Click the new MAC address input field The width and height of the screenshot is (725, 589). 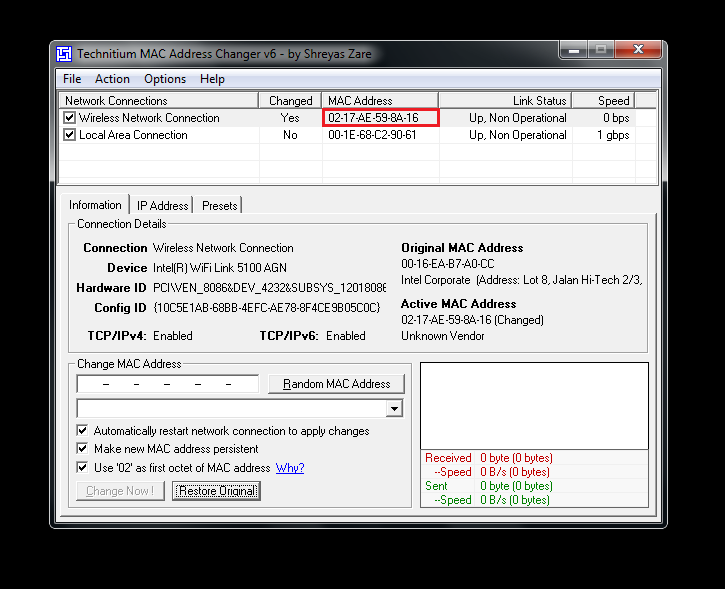click(167, 384)
